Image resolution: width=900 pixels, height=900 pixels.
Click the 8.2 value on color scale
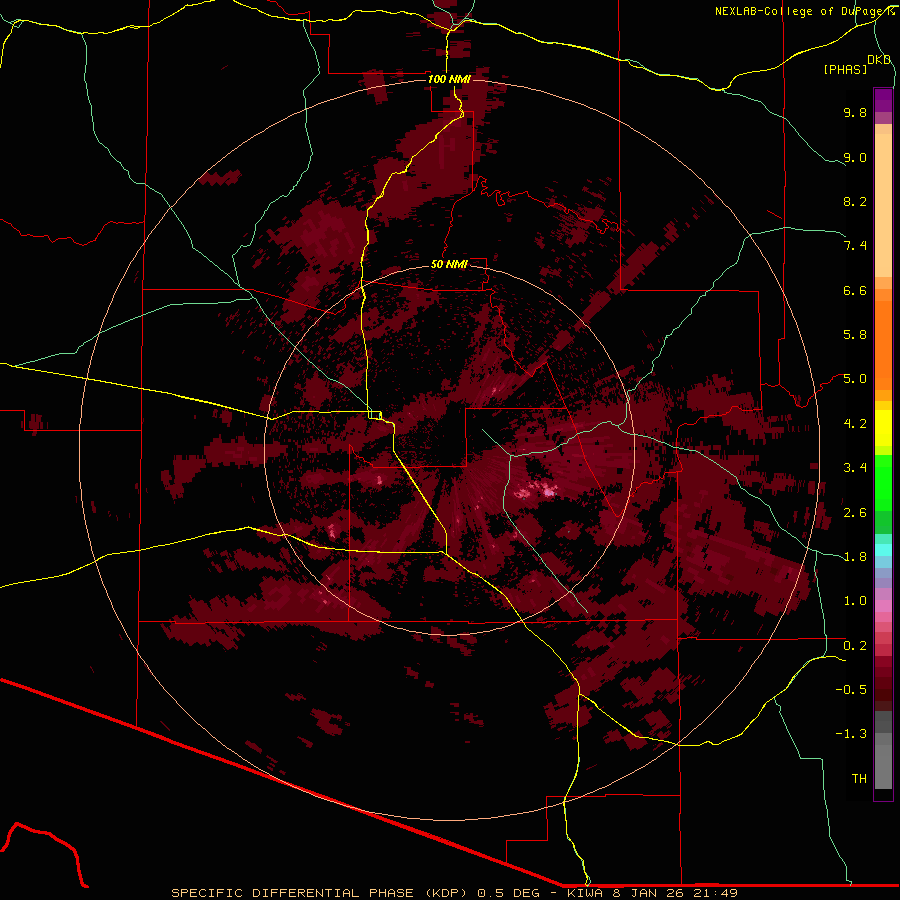[x=855, y=201]
